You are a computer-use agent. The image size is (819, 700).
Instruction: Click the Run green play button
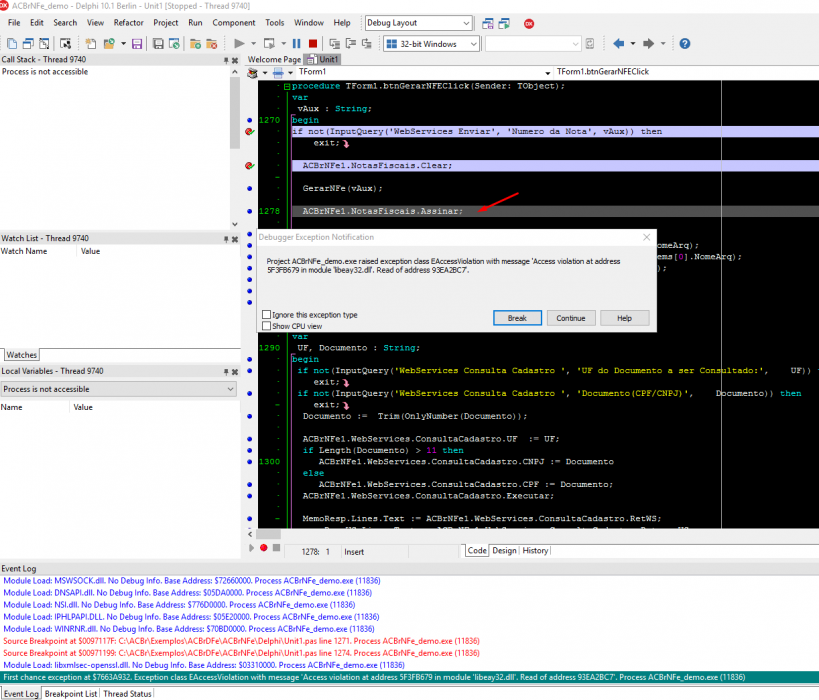(239, 44)
